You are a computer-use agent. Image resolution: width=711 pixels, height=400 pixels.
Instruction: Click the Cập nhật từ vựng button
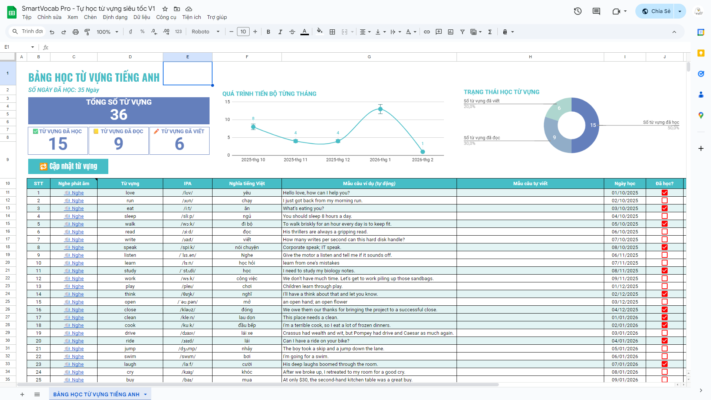70,166
